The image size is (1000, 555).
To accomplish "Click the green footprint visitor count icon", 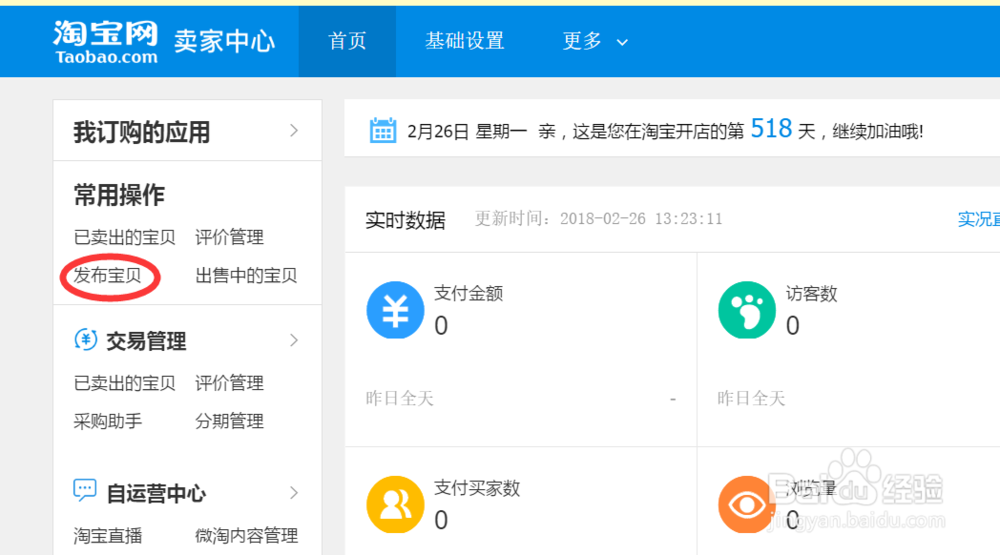I will (746, 310).
